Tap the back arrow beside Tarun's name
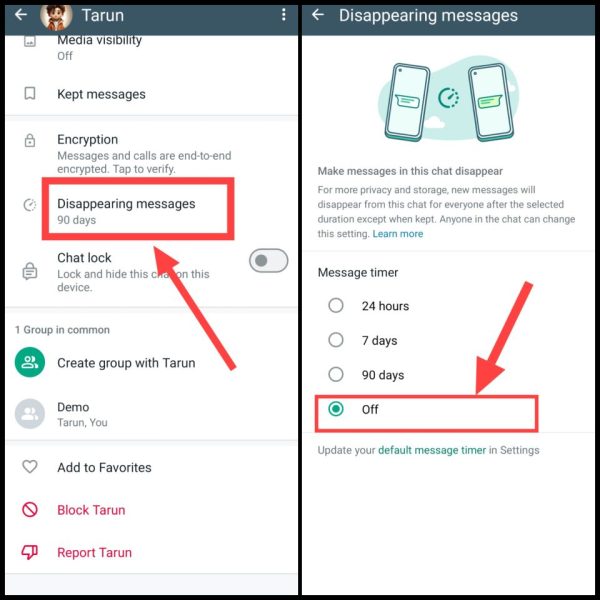 coord(21,15)
